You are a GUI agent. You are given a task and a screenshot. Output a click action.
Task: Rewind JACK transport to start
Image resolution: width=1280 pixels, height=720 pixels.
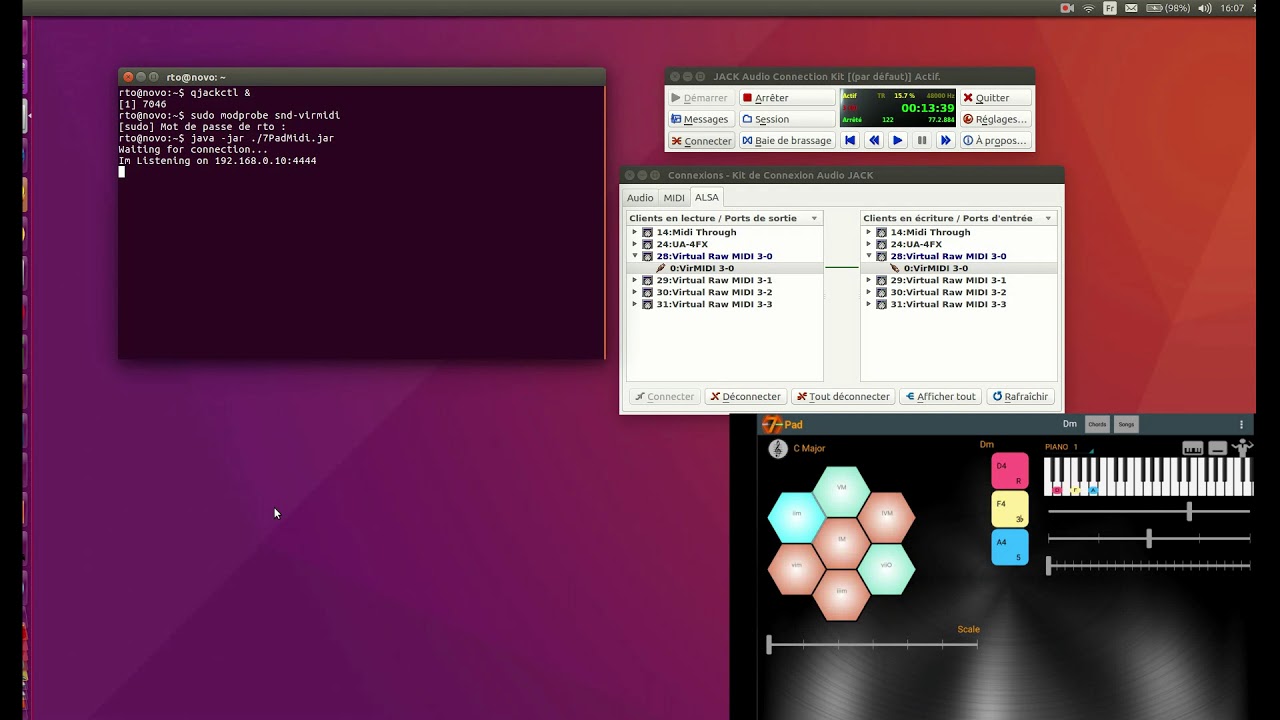point(850,141)
